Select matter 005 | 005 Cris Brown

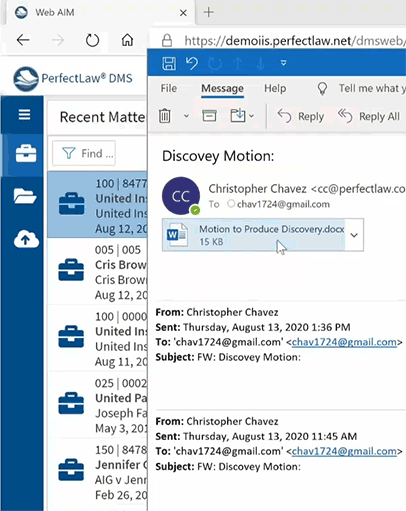[97, 271]
